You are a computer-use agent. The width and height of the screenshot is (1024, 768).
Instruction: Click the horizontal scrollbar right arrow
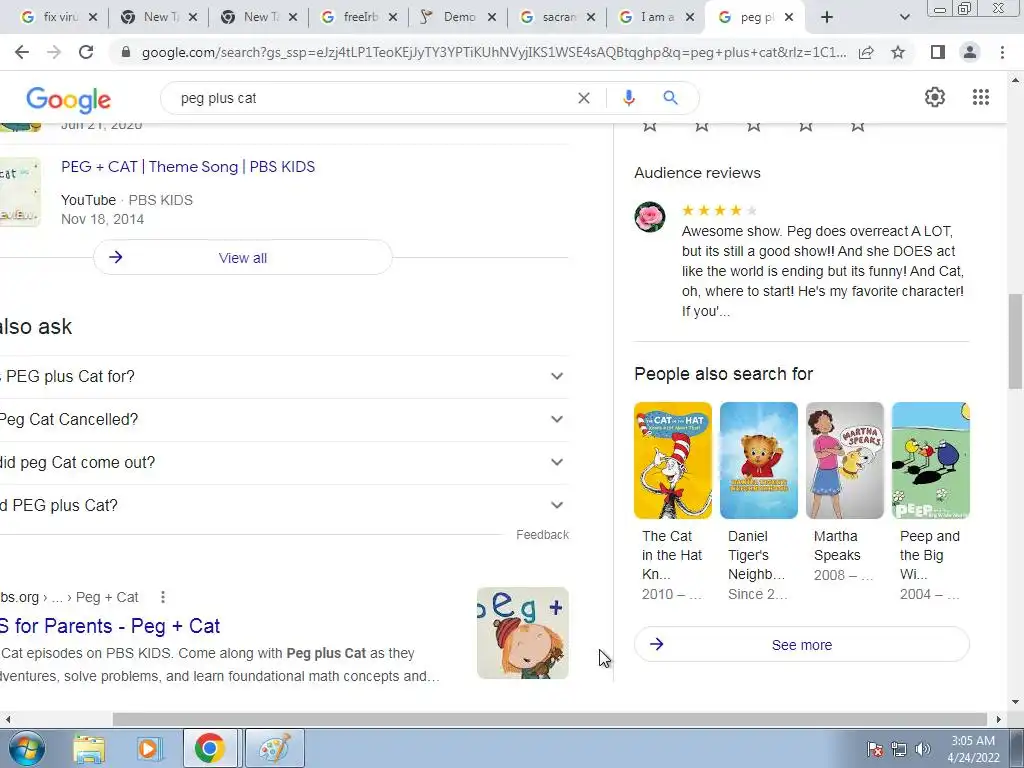[999, 720]
